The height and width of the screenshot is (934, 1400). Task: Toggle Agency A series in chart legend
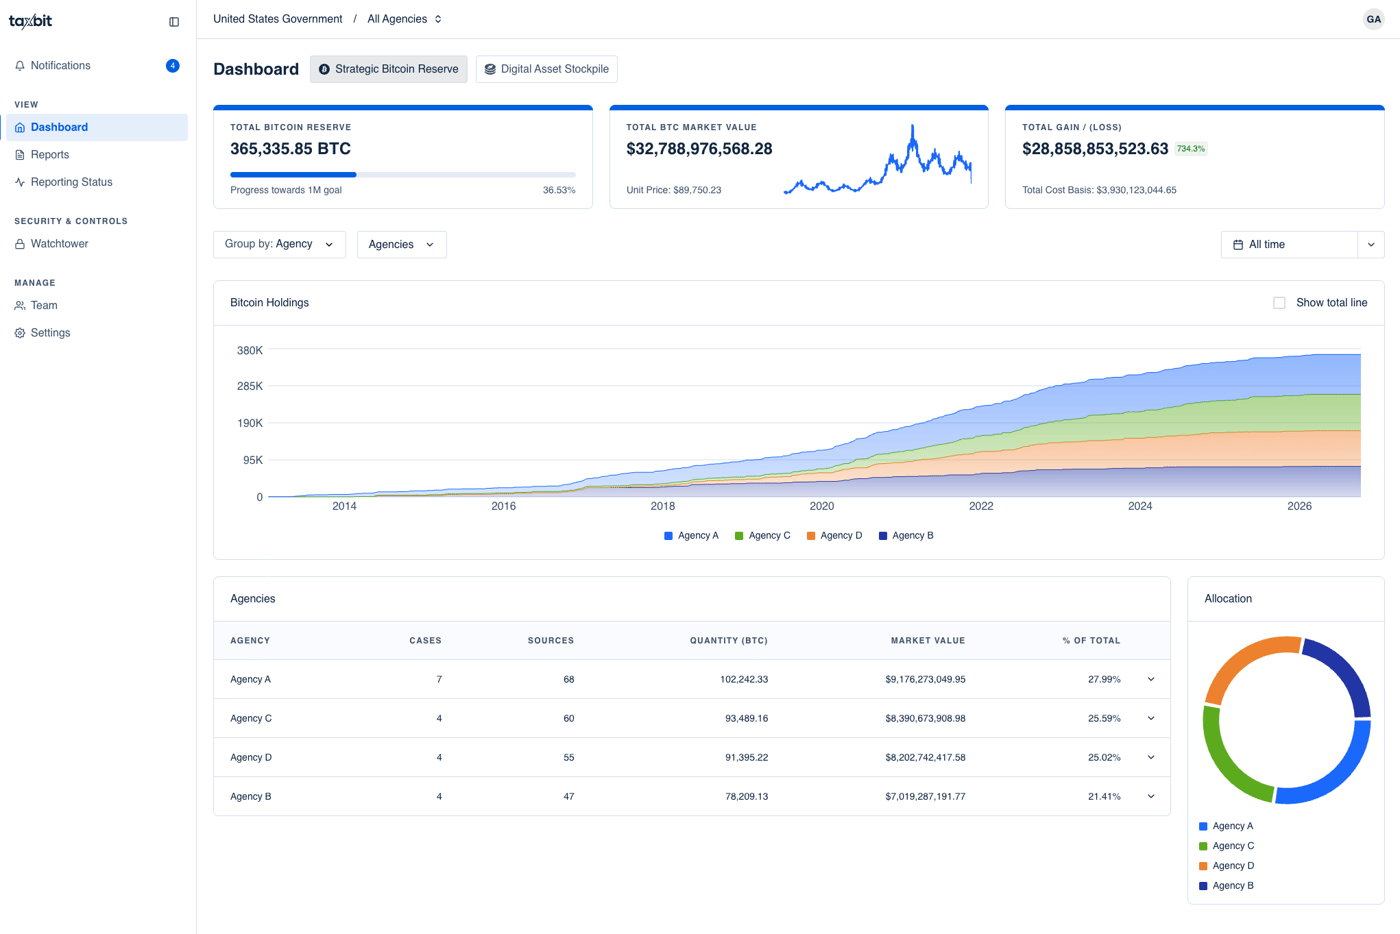click(691, 536)
